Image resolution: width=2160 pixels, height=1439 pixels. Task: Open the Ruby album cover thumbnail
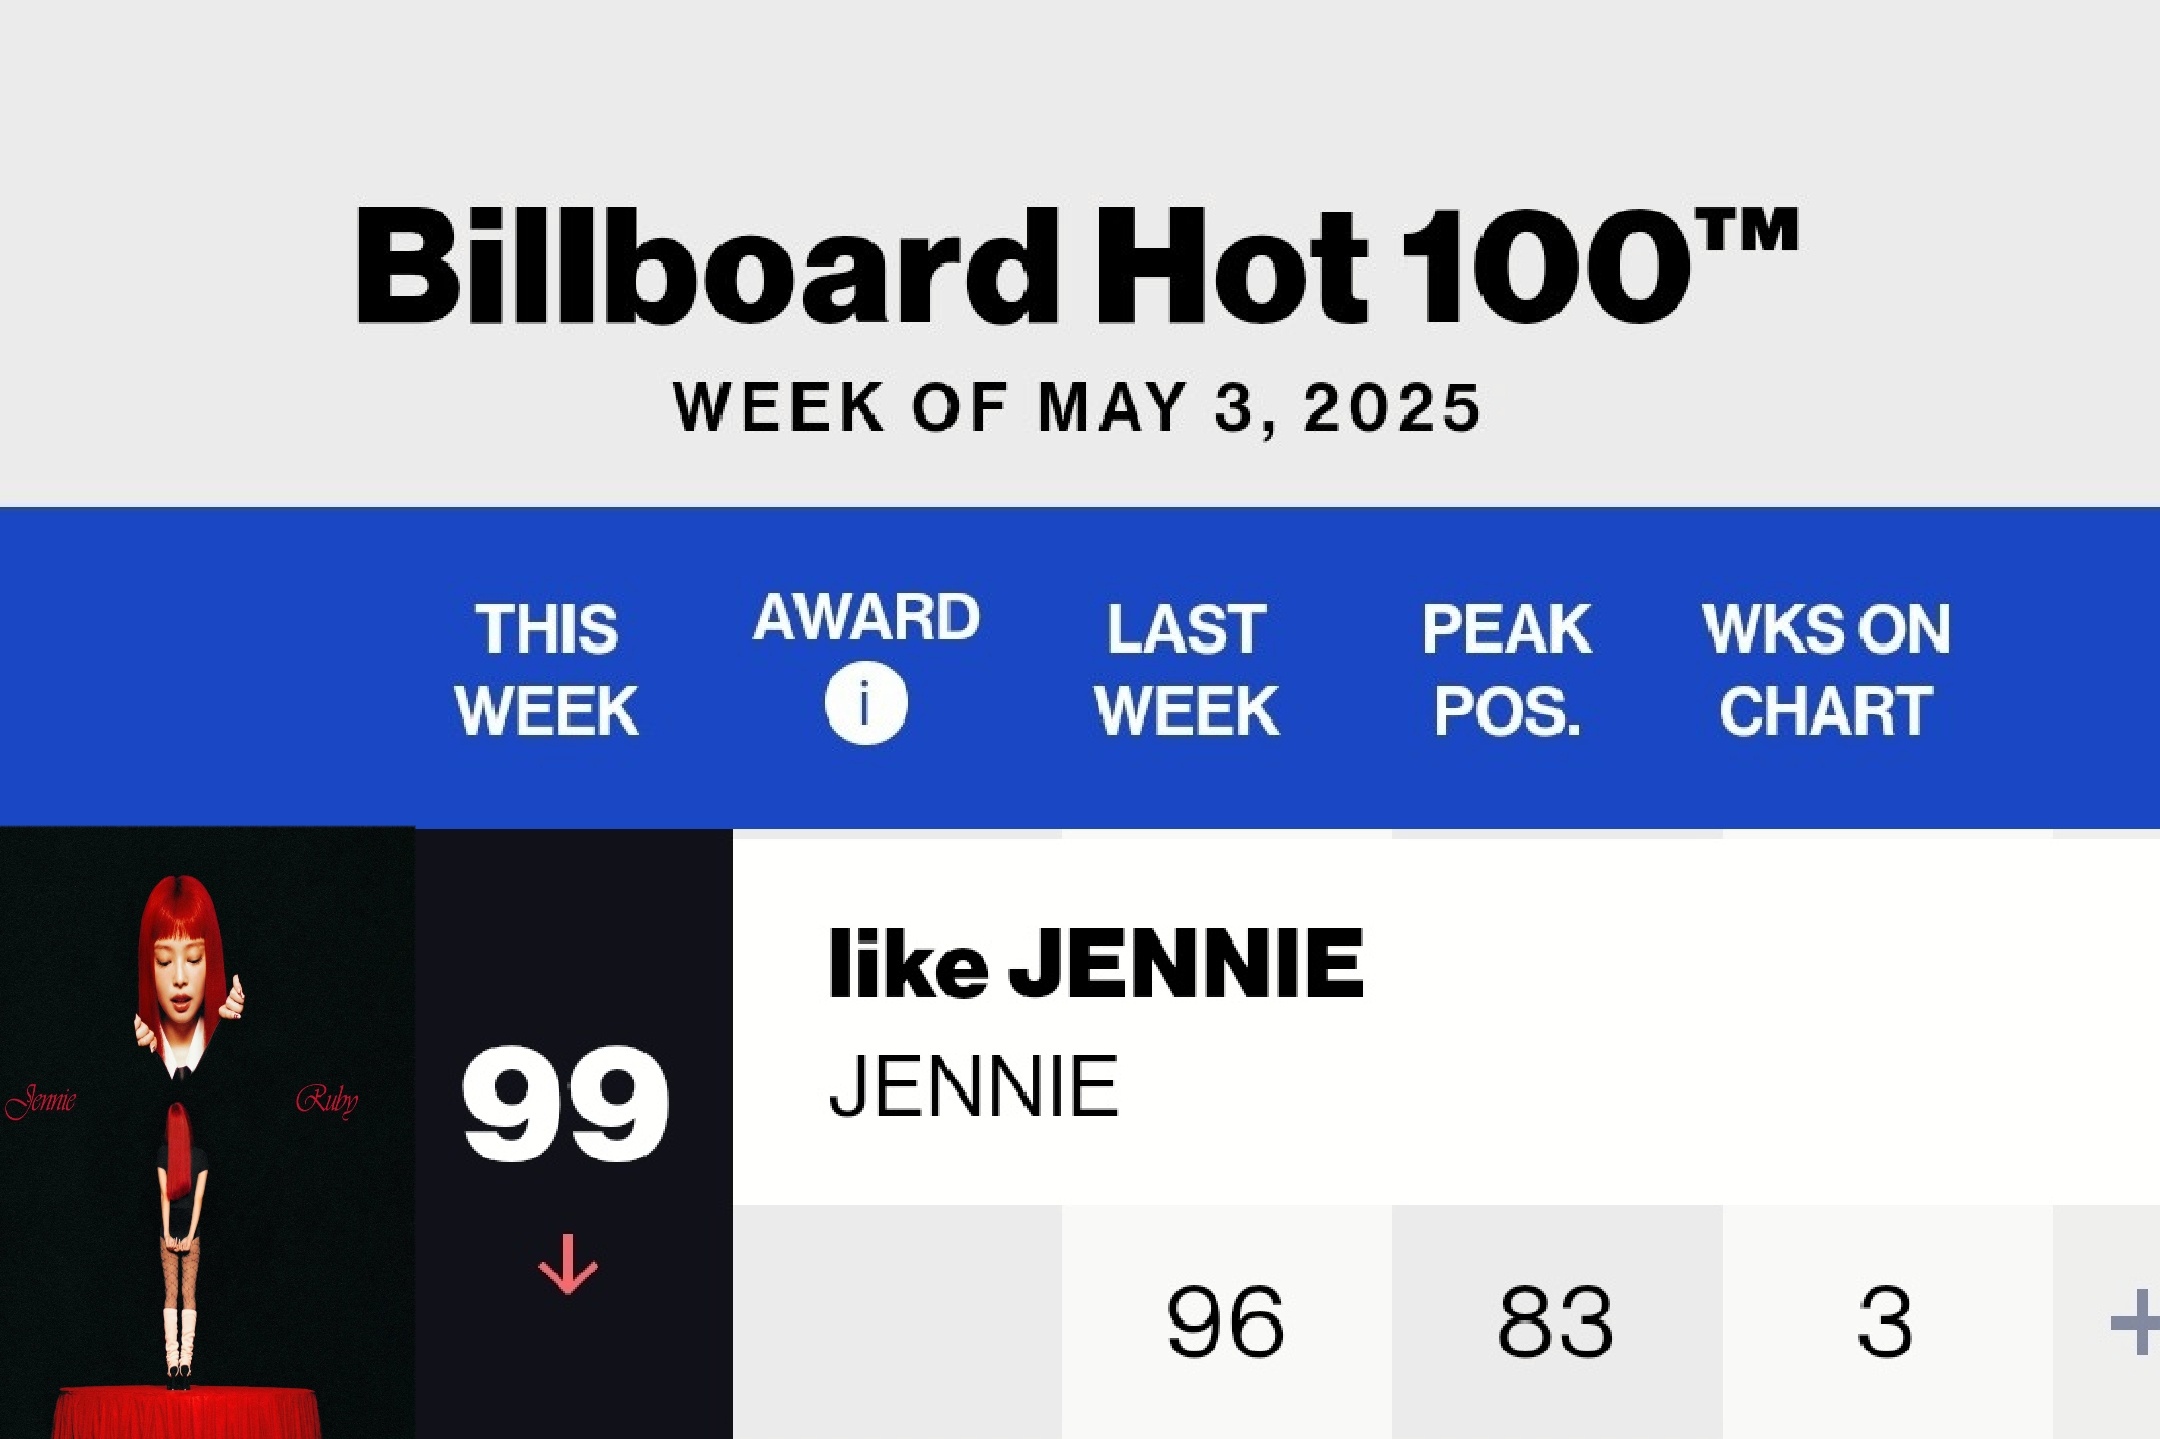click(207, 1133)
